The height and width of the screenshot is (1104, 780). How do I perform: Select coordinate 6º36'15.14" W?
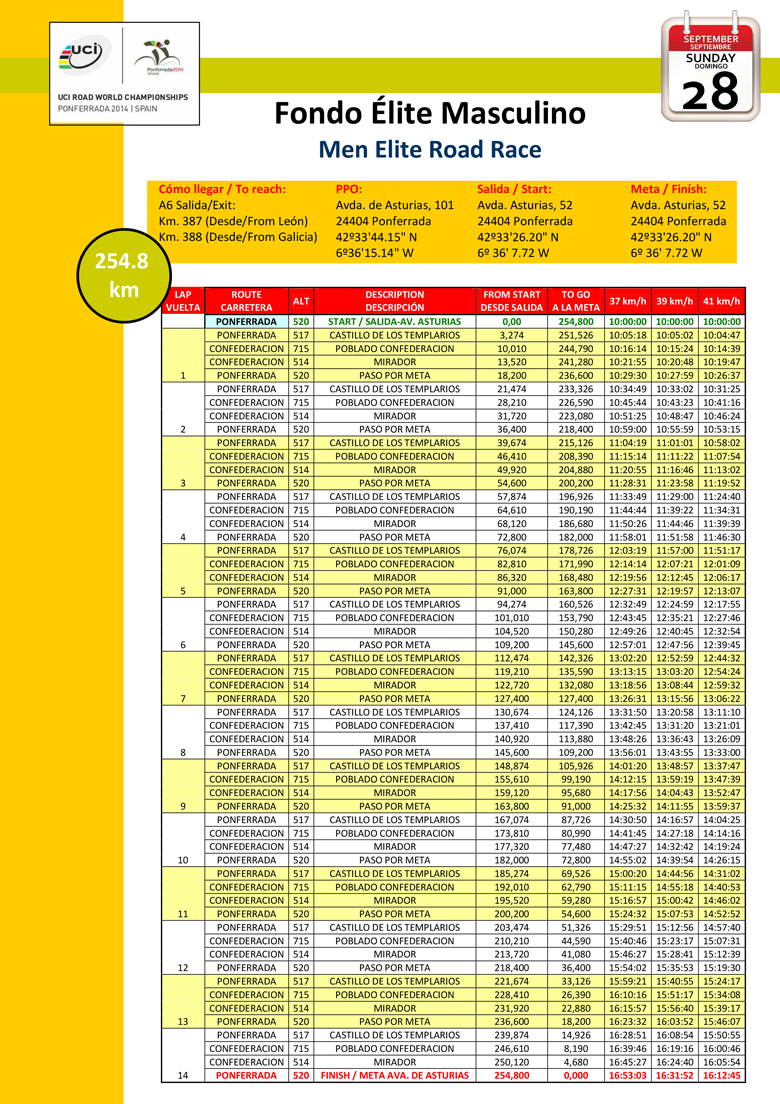tap(375, 253)
